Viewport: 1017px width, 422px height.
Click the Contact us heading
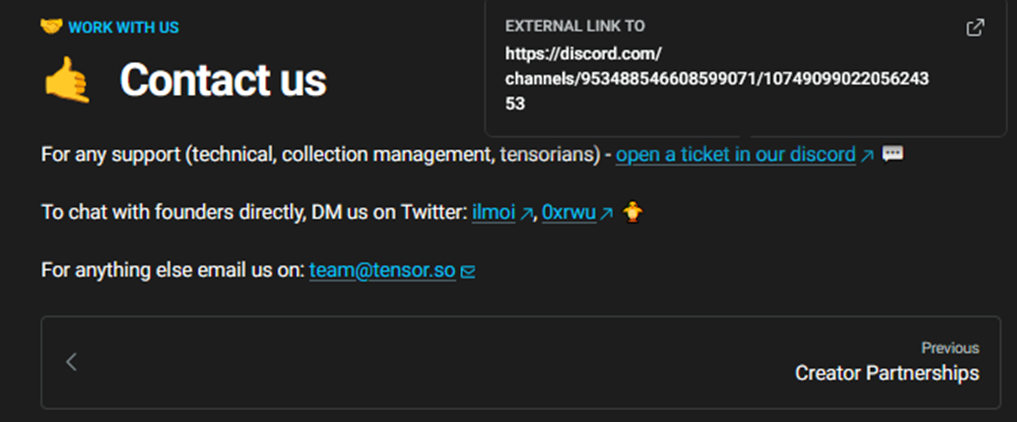[222, 80]
